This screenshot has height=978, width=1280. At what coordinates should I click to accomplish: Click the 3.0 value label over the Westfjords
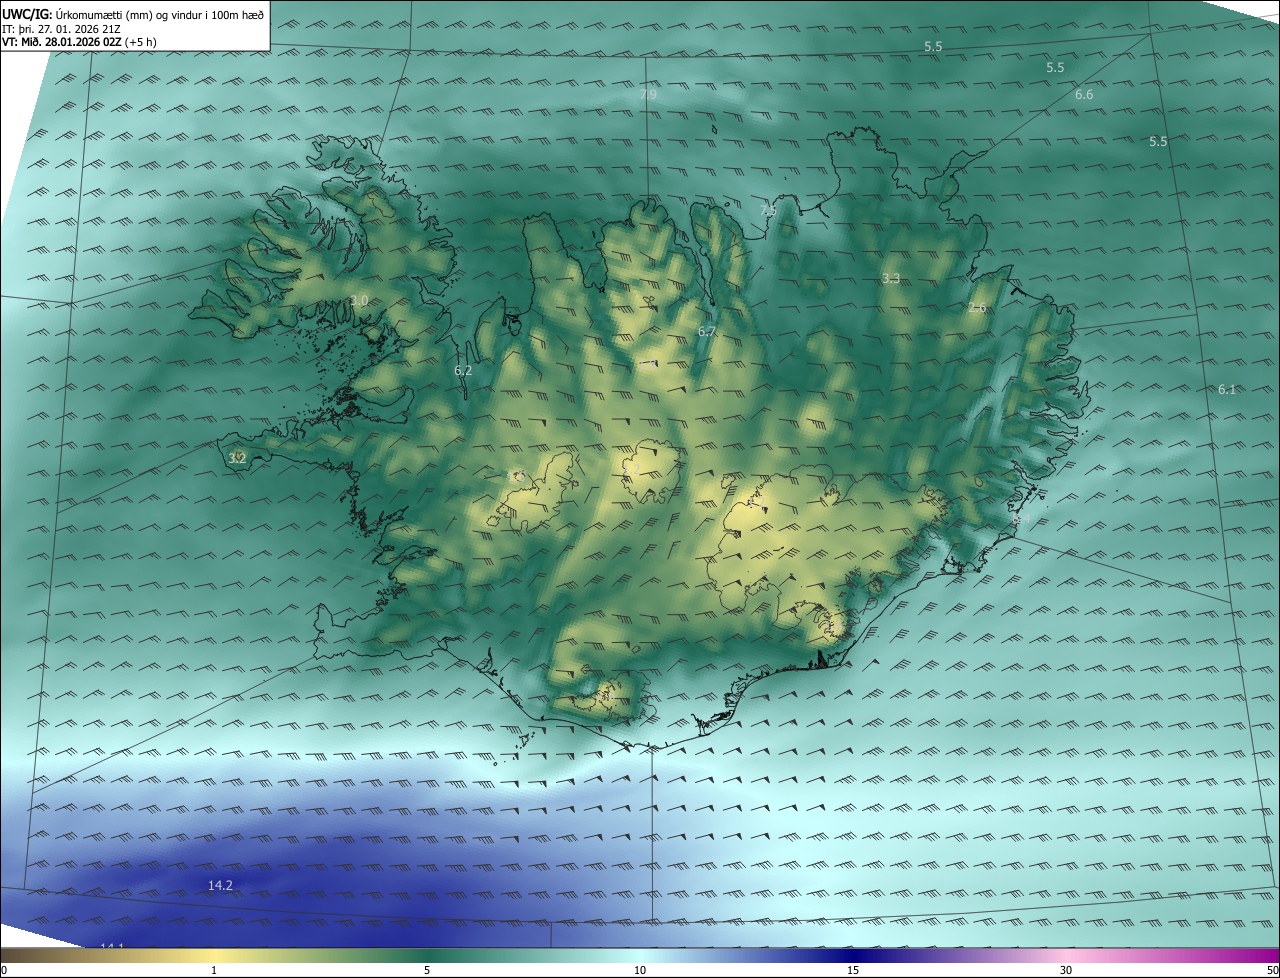(359, 301)
